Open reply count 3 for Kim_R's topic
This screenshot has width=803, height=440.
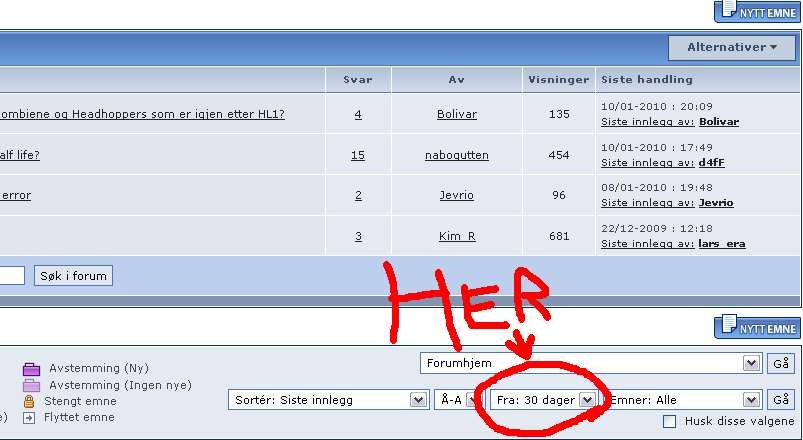[358, 236]
